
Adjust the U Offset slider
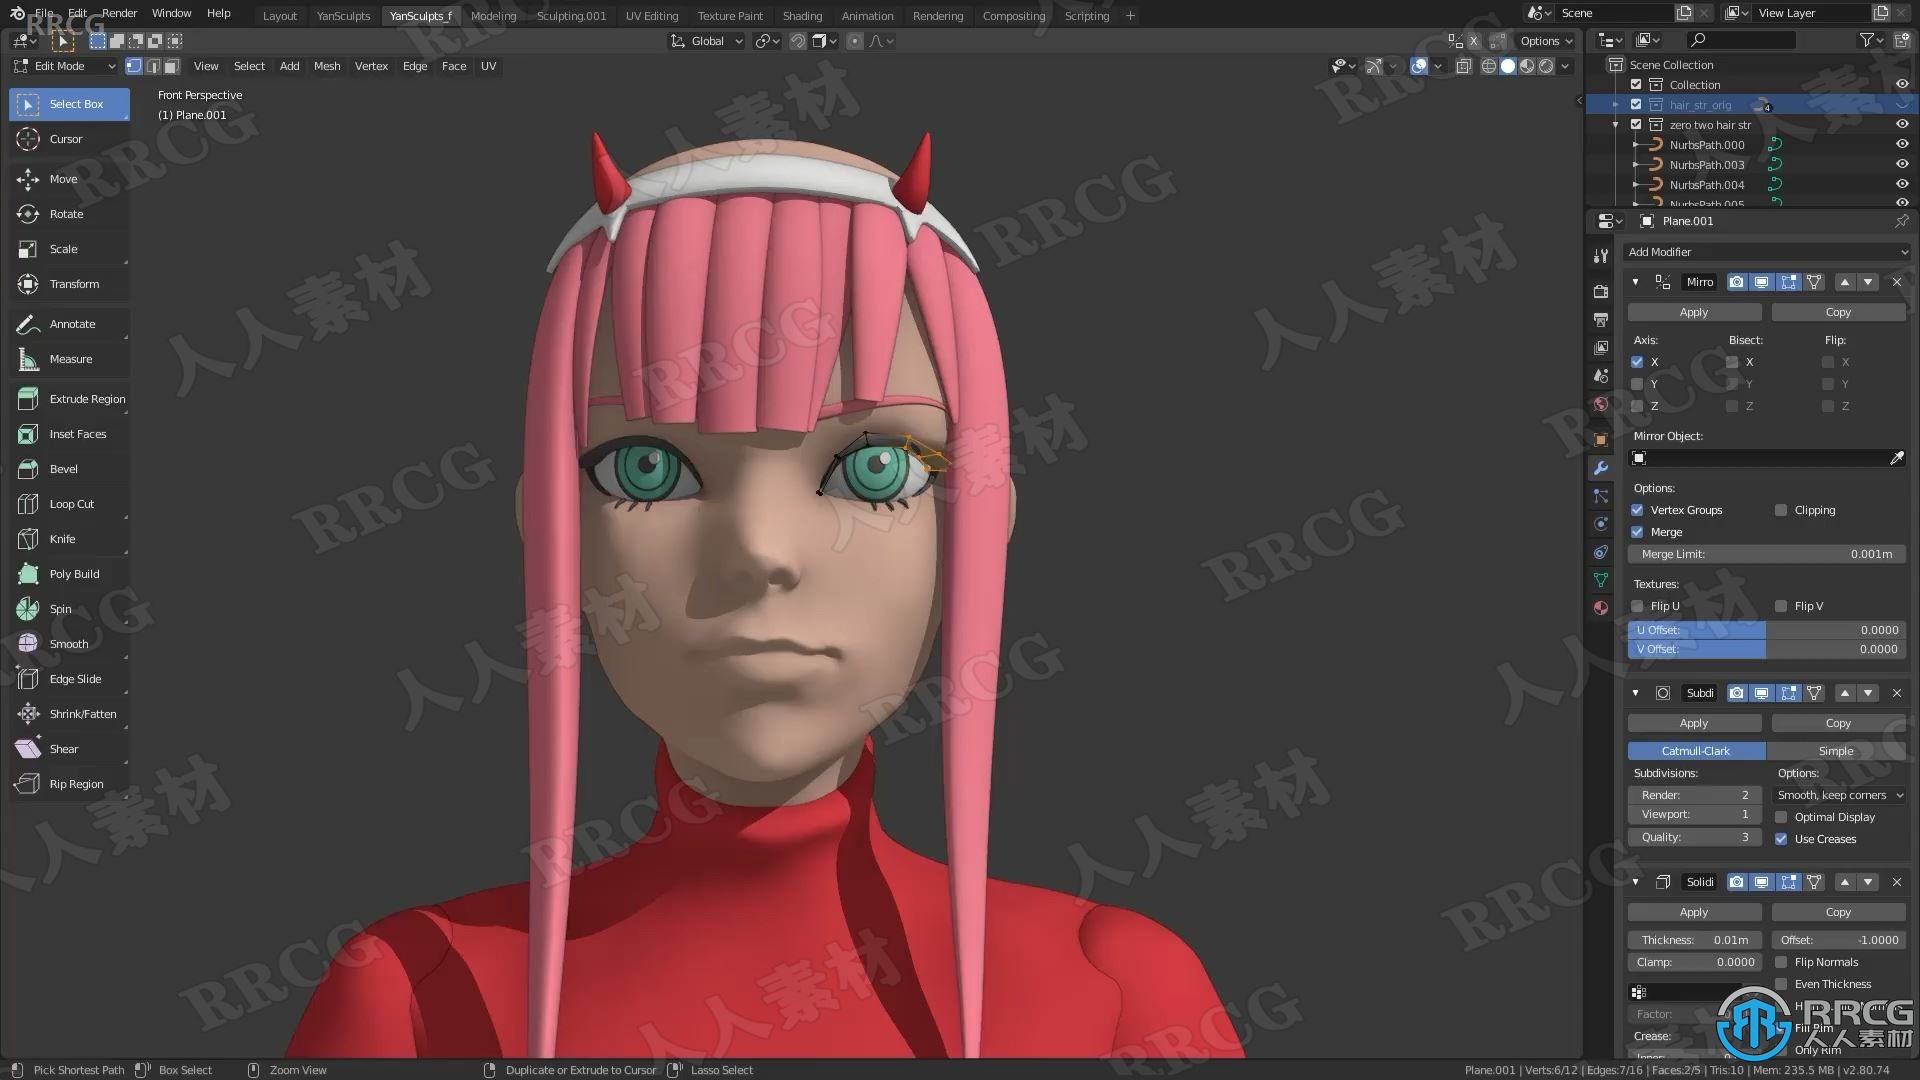pyautogui.click(x=1767, y=630)
